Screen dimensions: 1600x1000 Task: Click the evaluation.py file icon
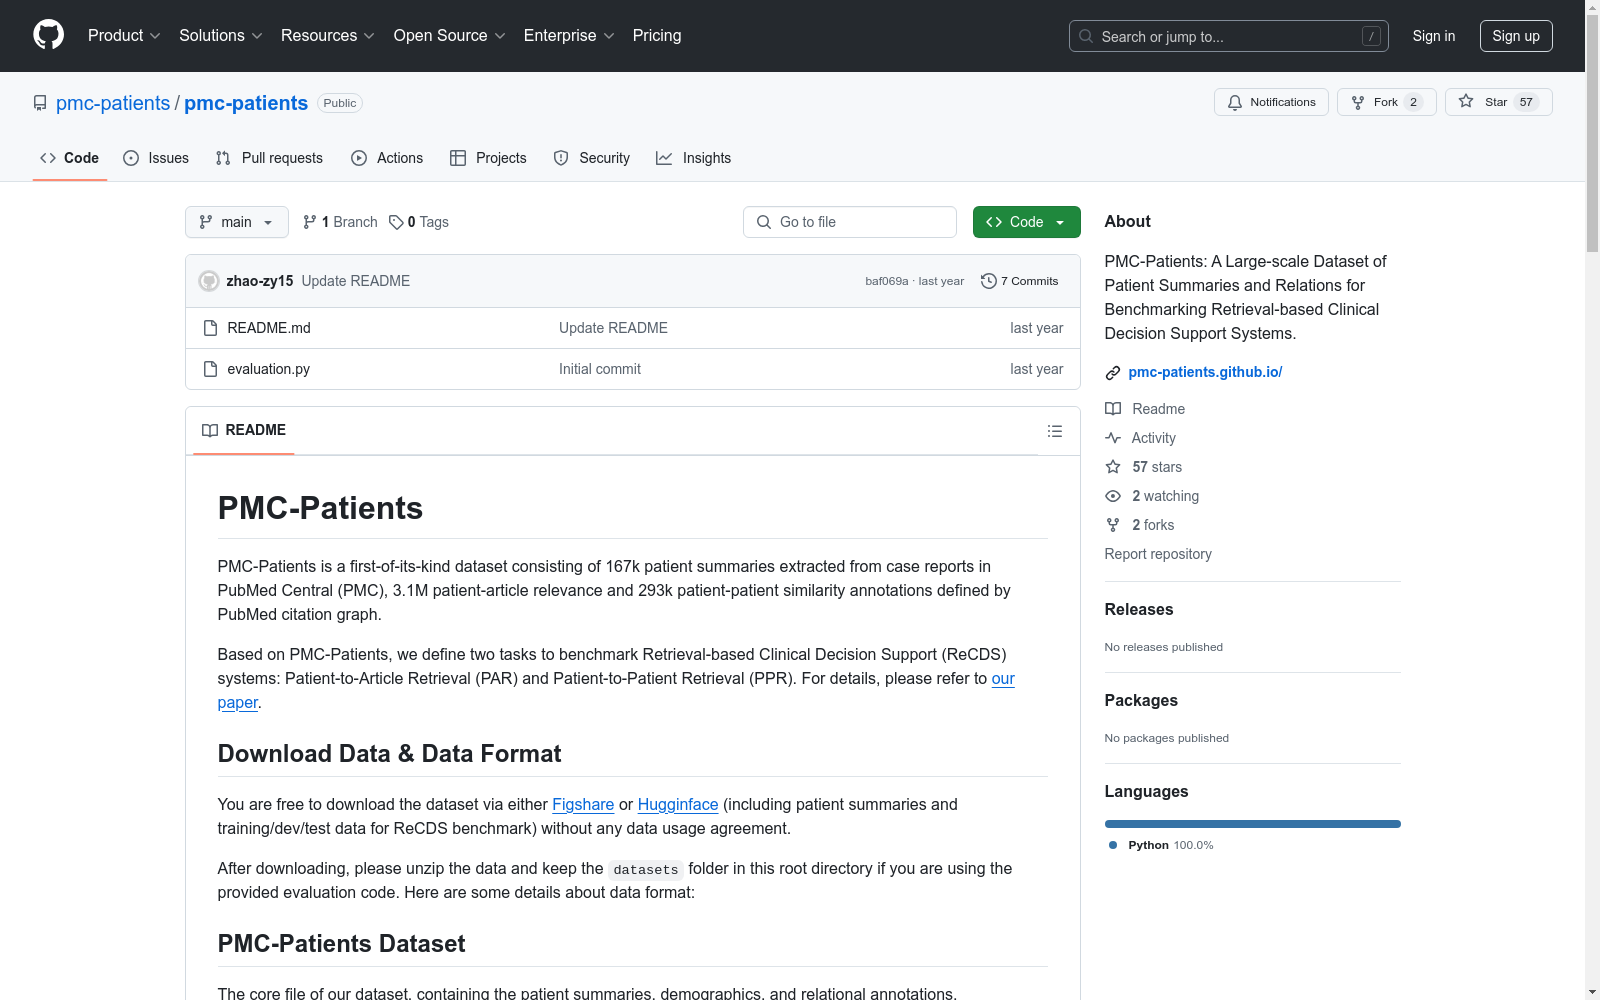(210, 369)
